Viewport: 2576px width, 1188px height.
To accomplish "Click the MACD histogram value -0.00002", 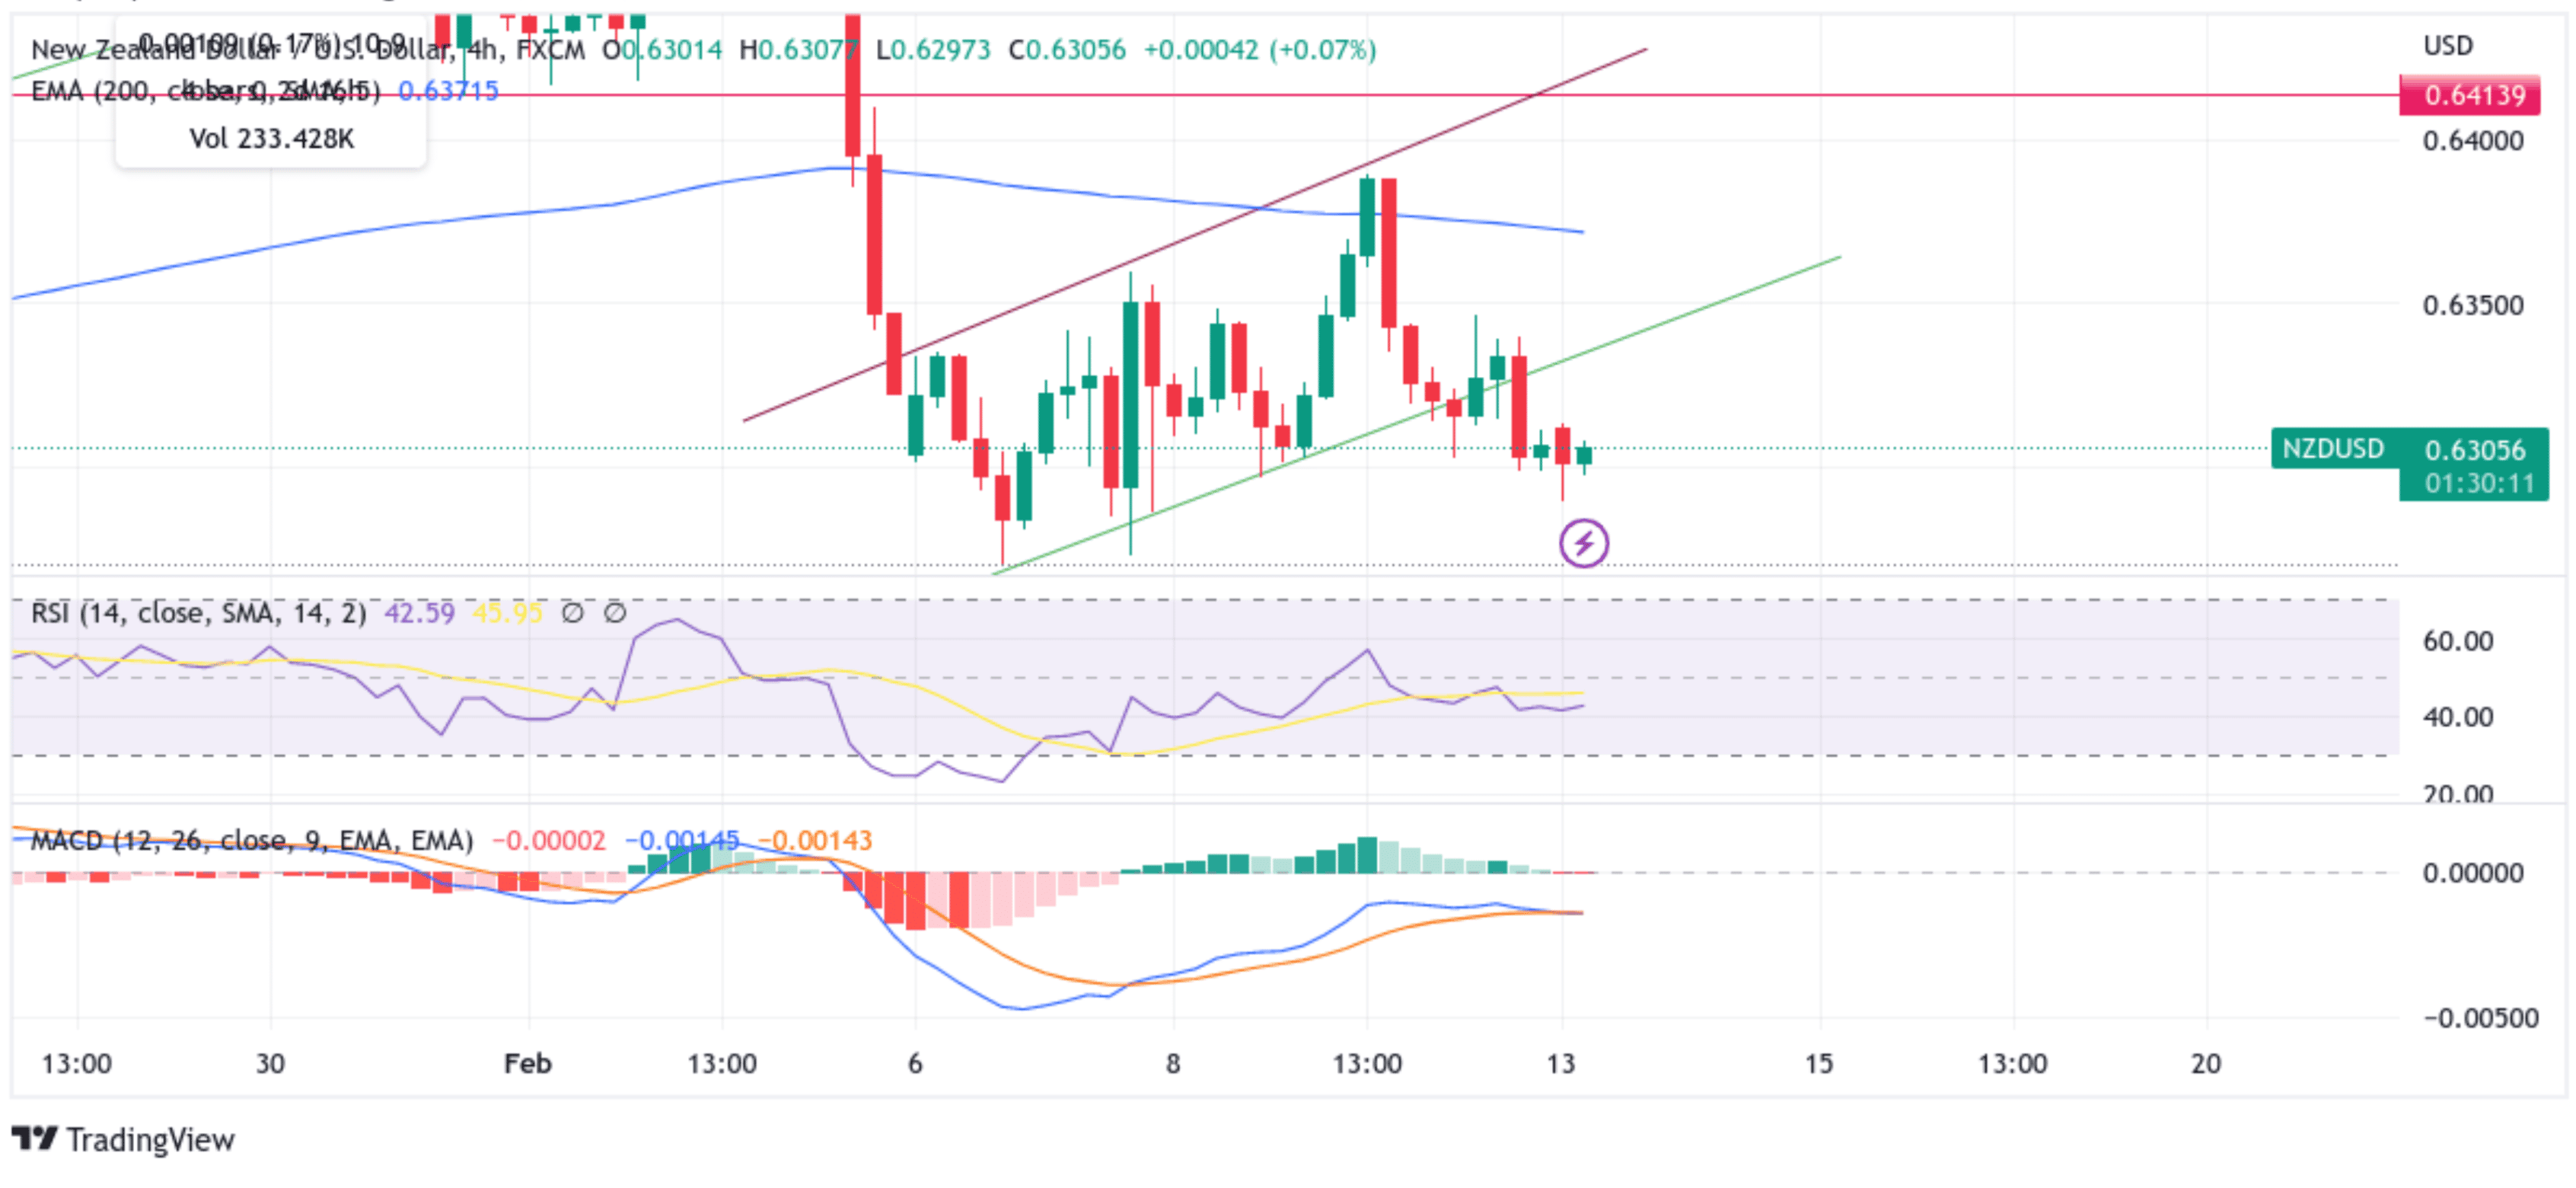I will point(548,840).
